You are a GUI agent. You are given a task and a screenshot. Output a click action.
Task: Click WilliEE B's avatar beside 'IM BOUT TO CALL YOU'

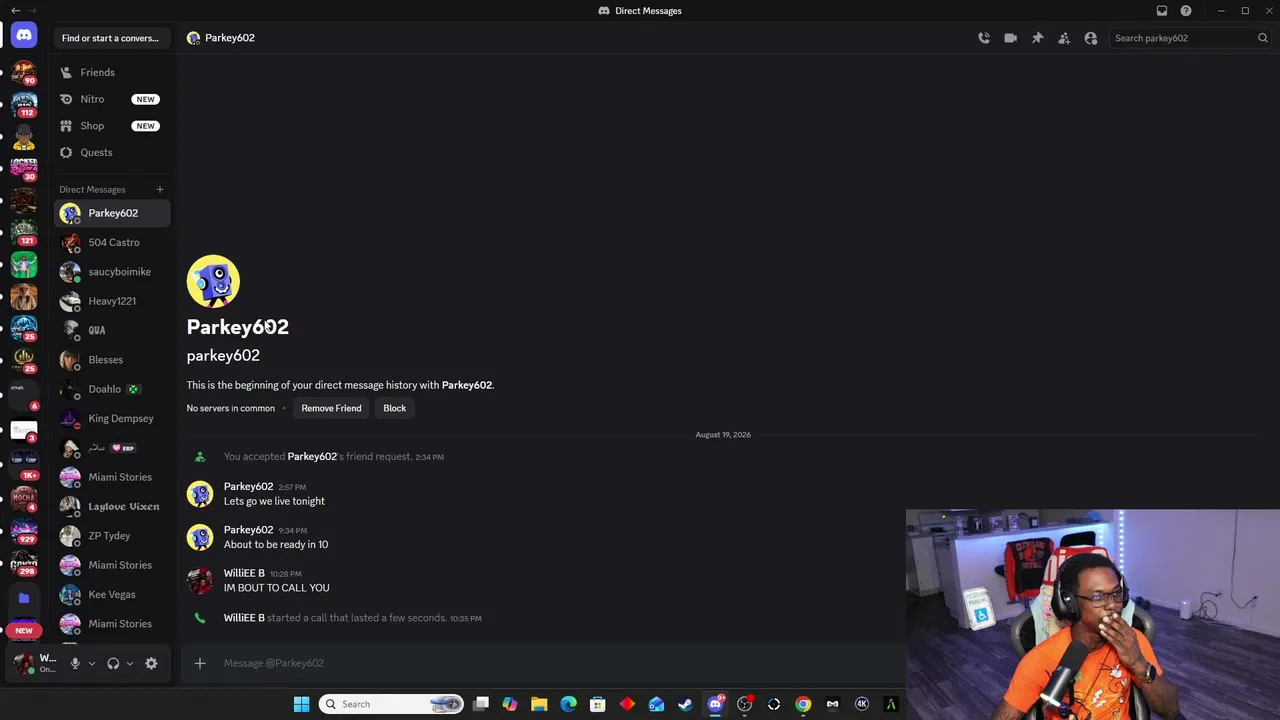[x=200, y=581]
